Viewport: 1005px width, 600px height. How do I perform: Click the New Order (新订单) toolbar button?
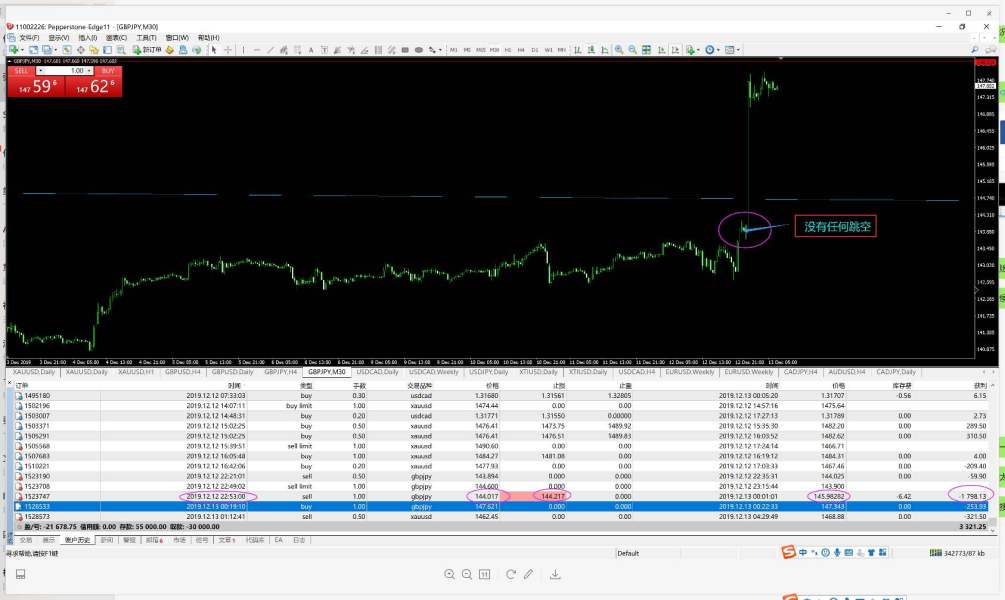[147, 49]
